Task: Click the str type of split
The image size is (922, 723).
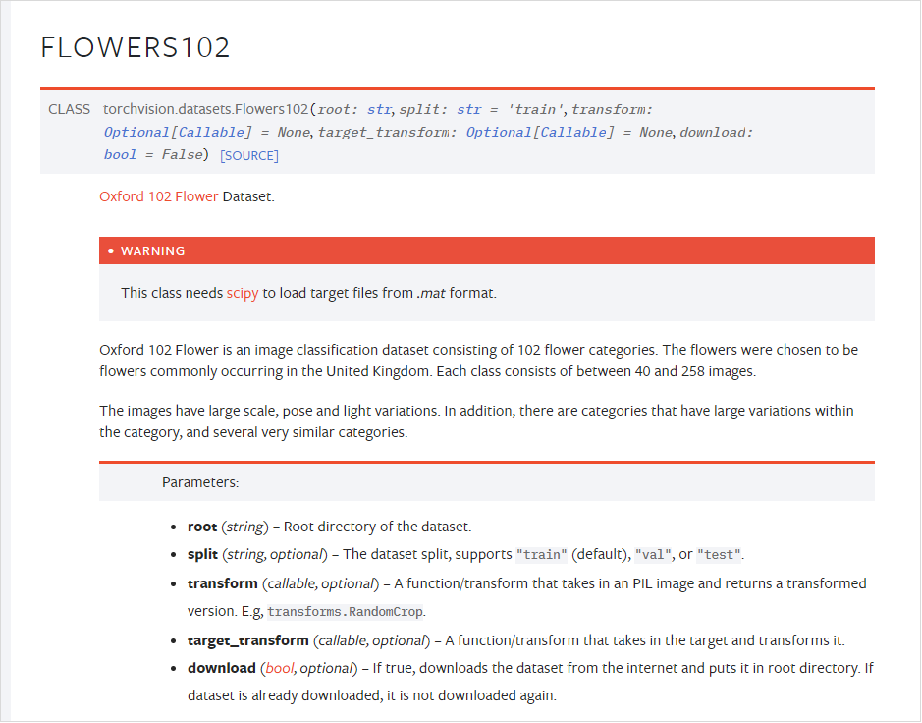Action: point(469,109)
